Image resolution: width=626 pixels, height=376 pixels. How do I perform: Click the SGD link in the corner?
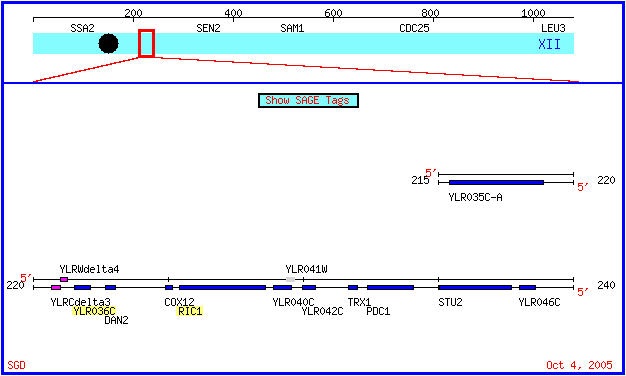pos(16,365)
